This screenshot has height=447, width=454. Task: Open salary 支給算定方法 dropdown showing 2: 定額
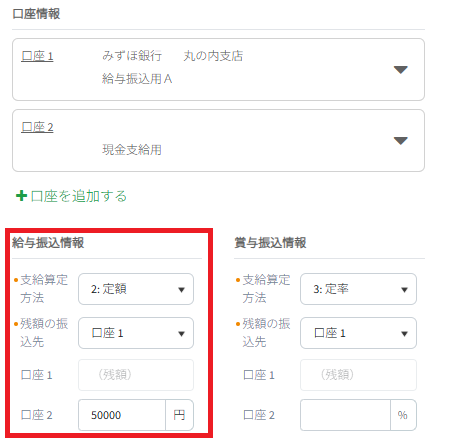(x=136, y=289)
